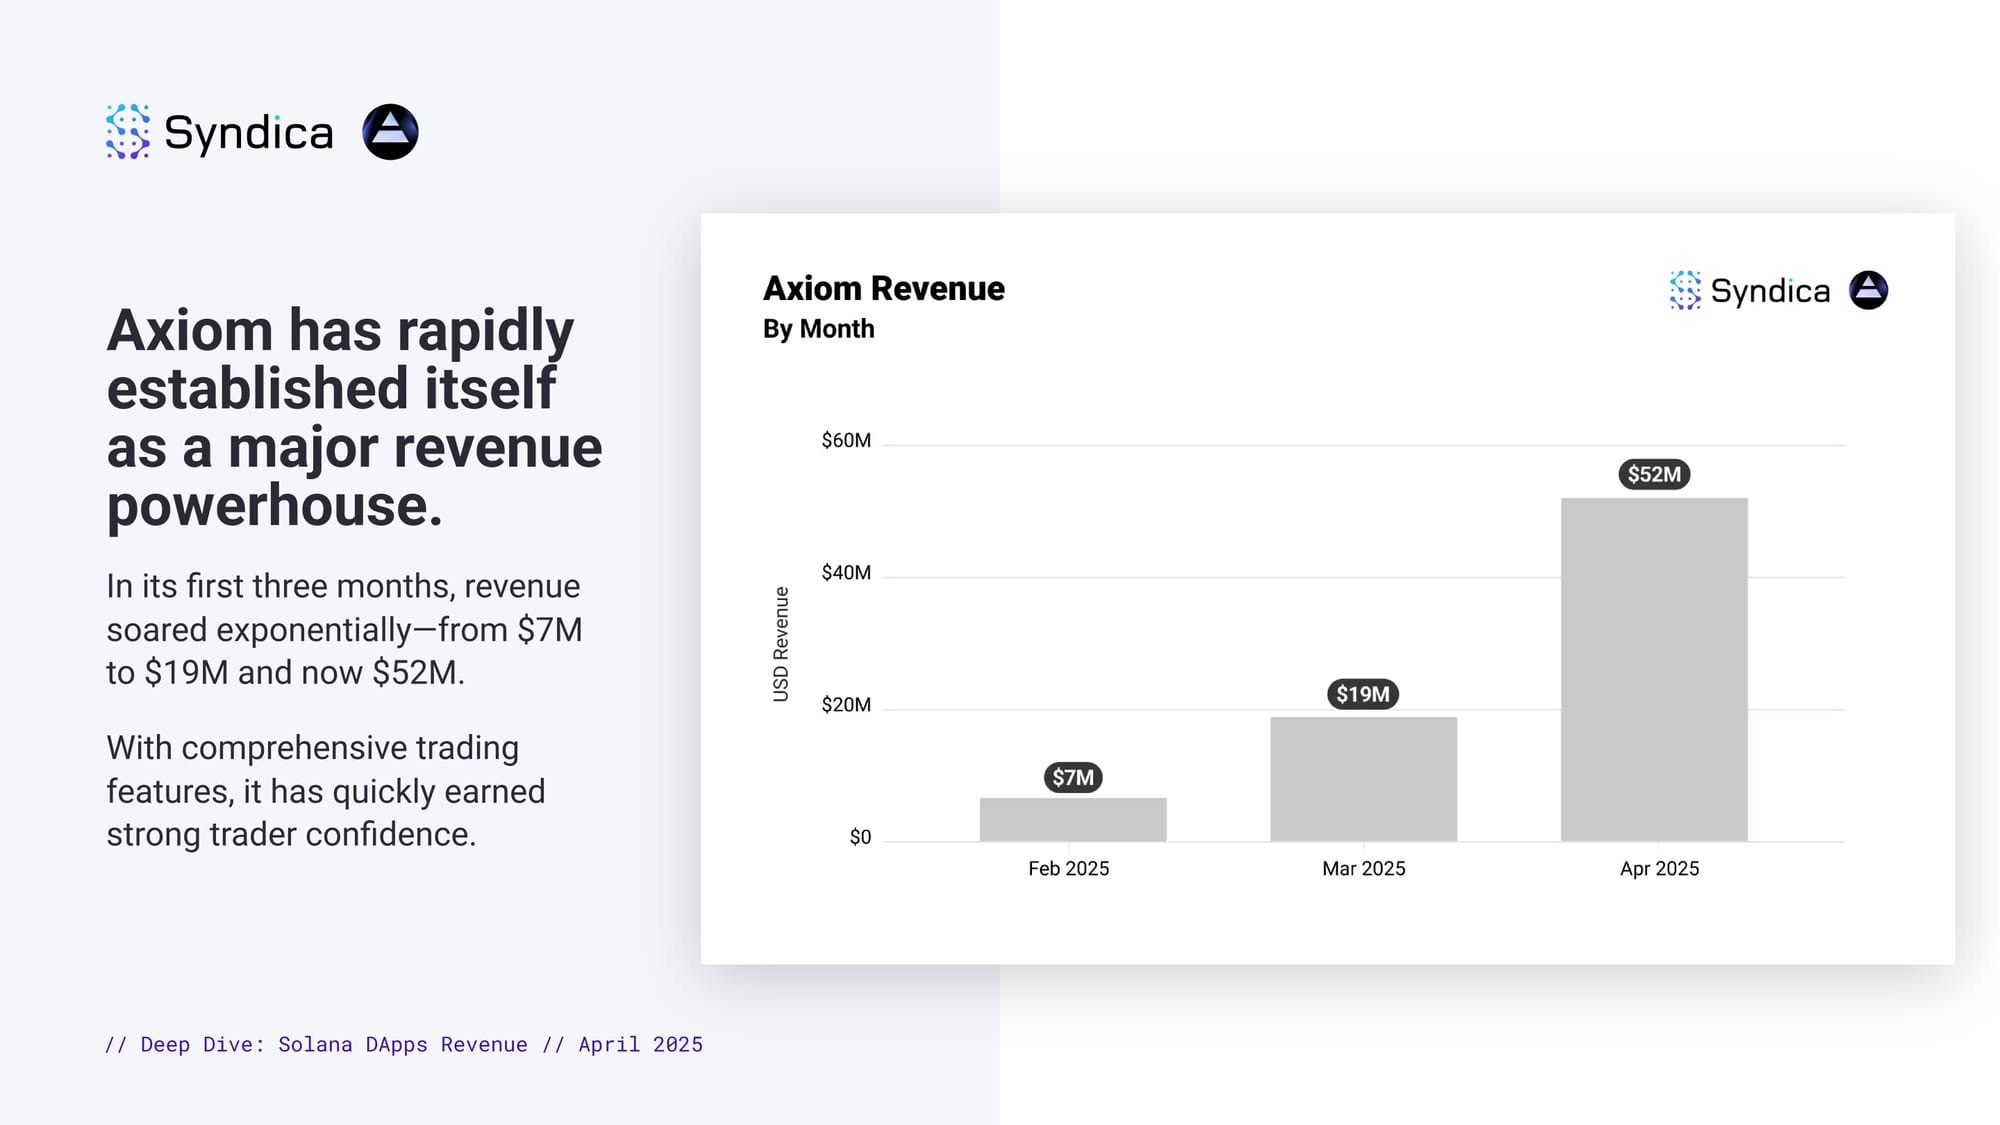Click the Axiom triangle logo beside Syndica wordmark
The width and height of the screenshot is (2000, 1125).
click(390, 132)
